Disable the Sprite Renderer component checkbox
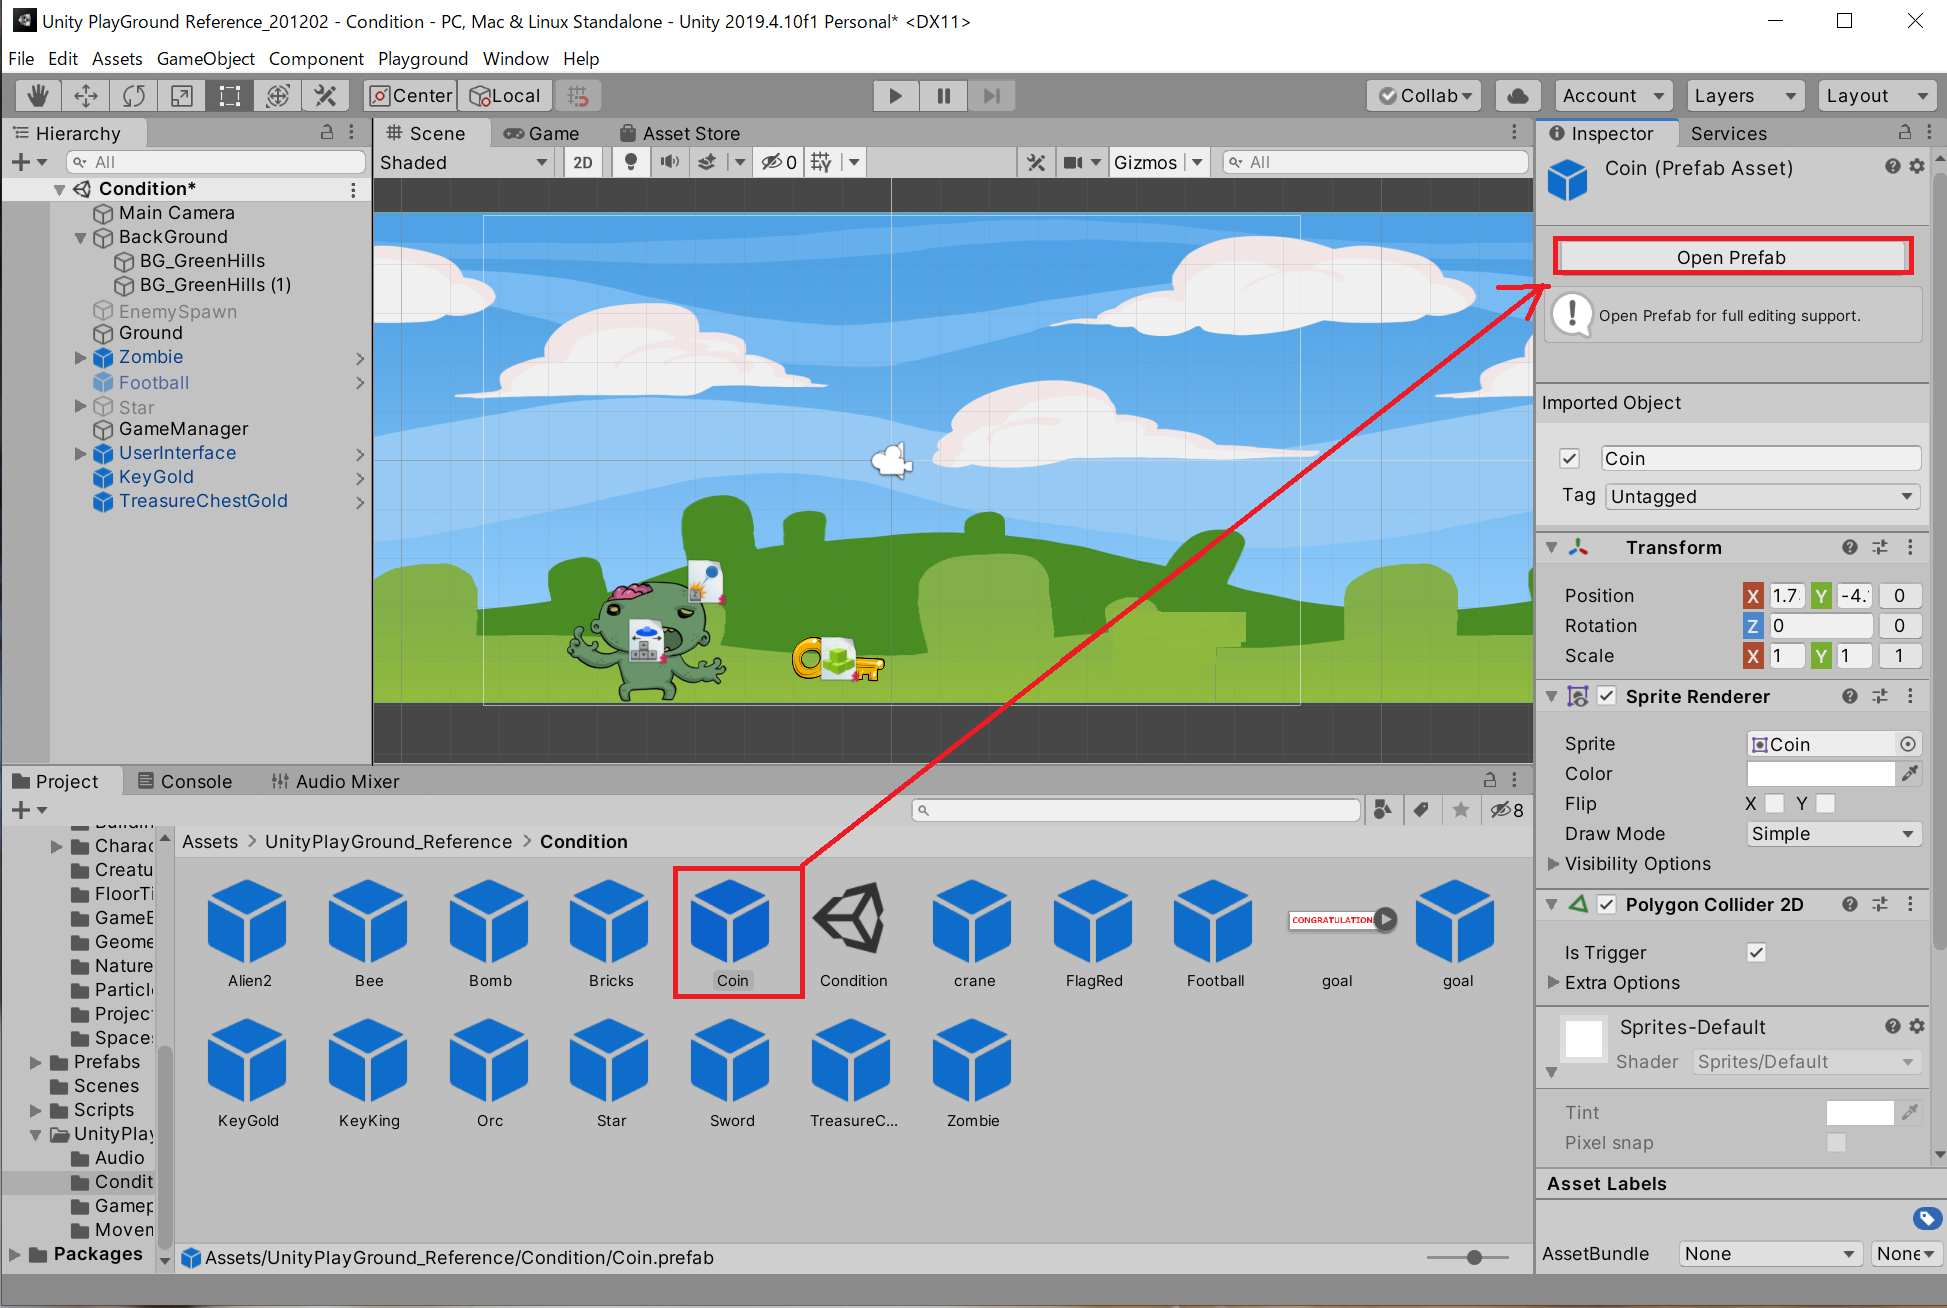1947x1308 pixels. click(1606, 696)
